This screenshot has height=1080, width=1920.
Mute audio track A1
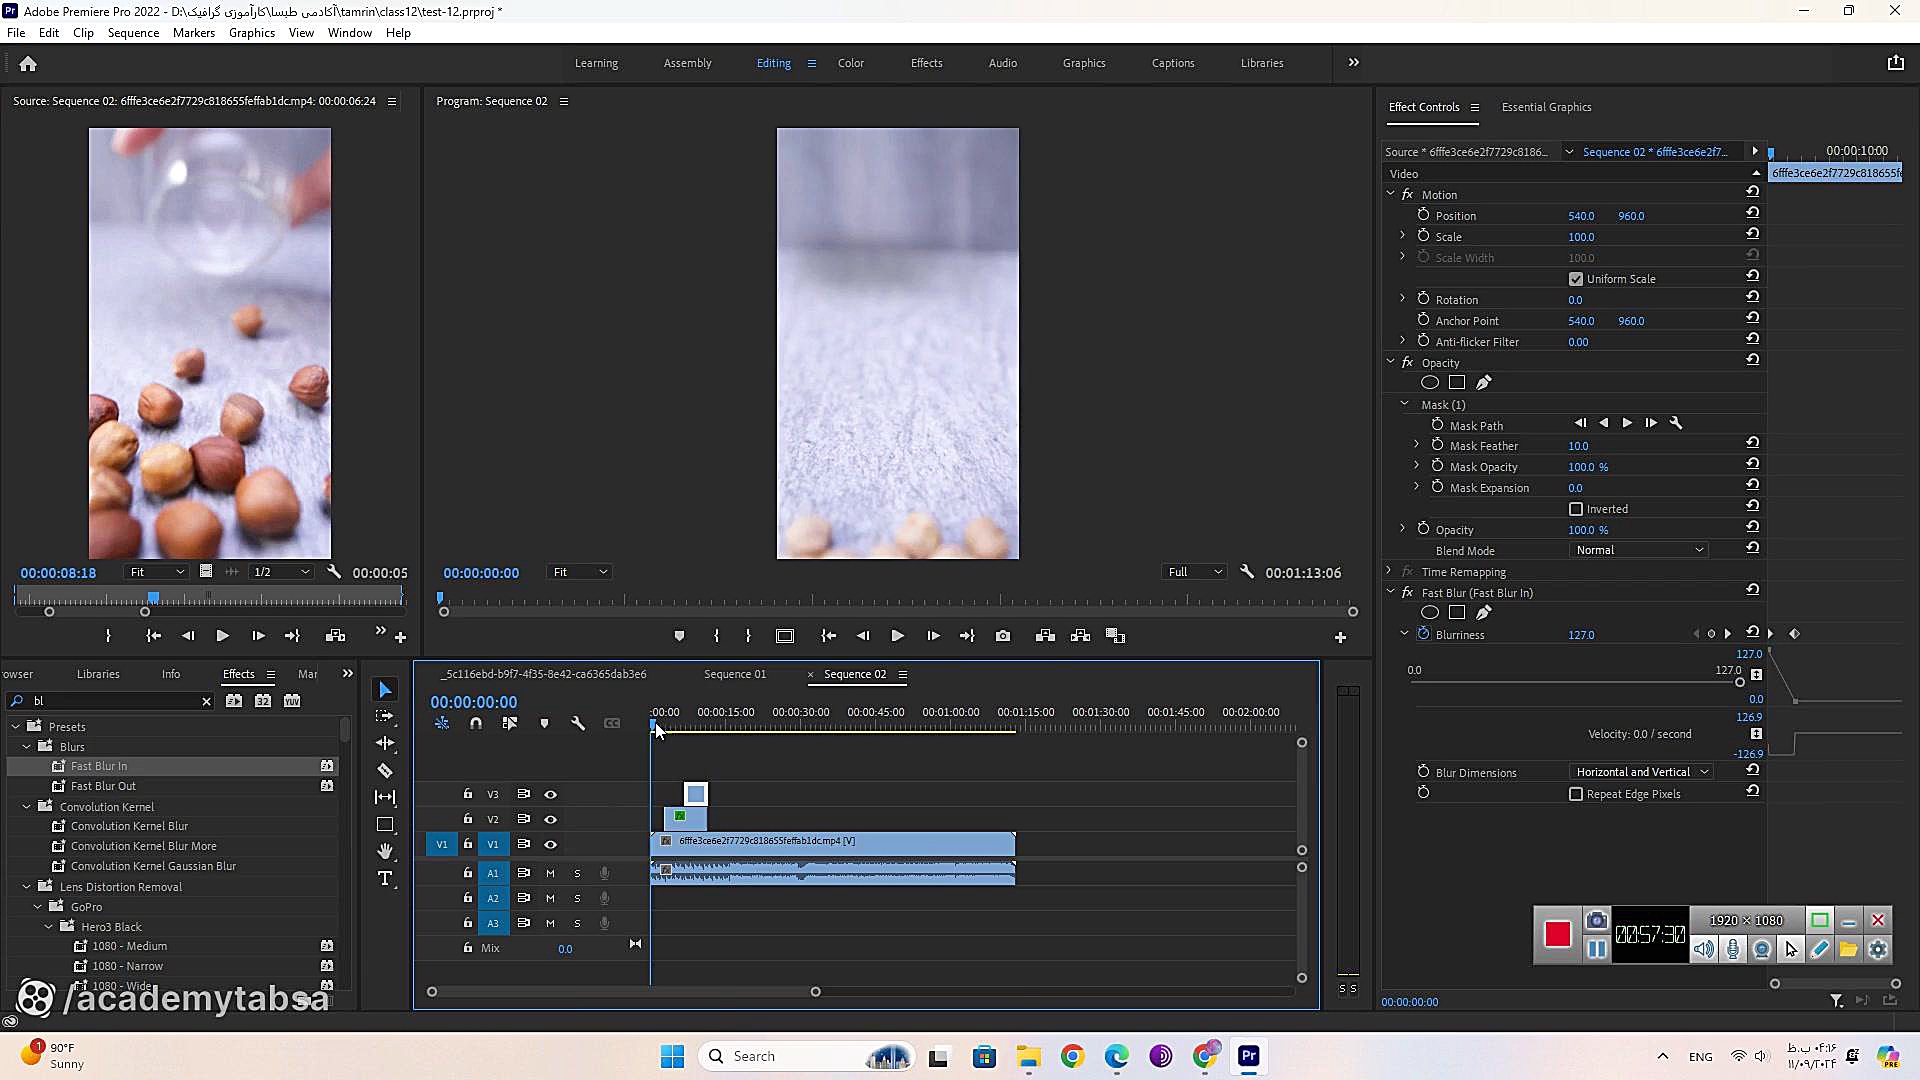click(x=550, y=873)
